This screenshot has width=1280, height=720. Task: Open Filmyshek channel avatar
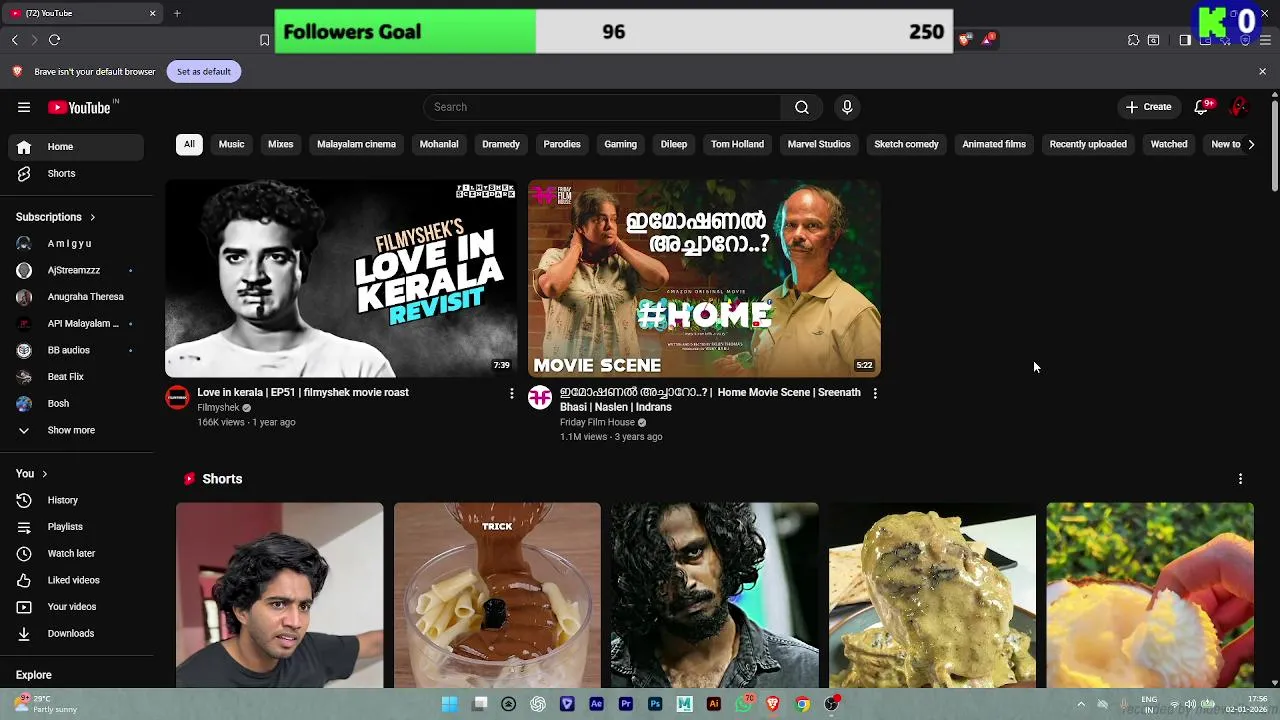177,397
